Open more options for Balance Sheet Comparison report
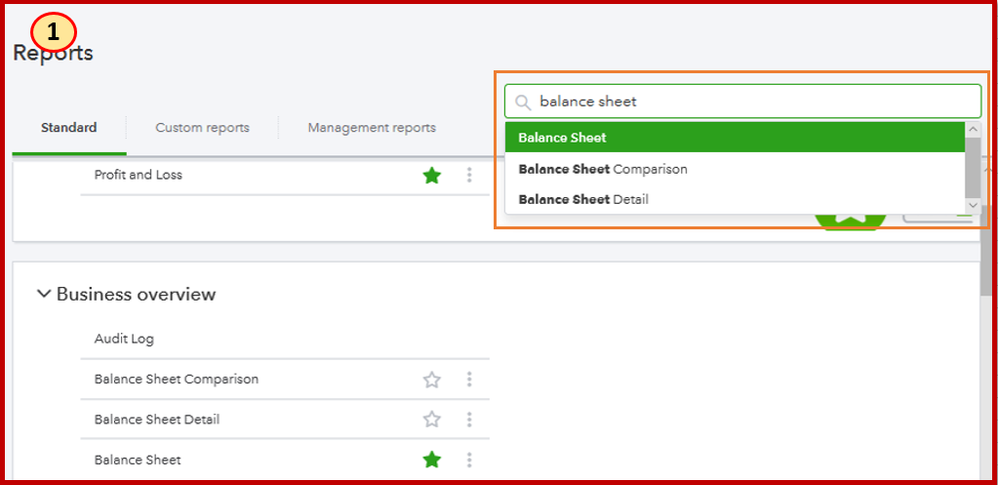The height and width of the screenshot is (485, 998). pyautogui.click(x=469, y=380)
